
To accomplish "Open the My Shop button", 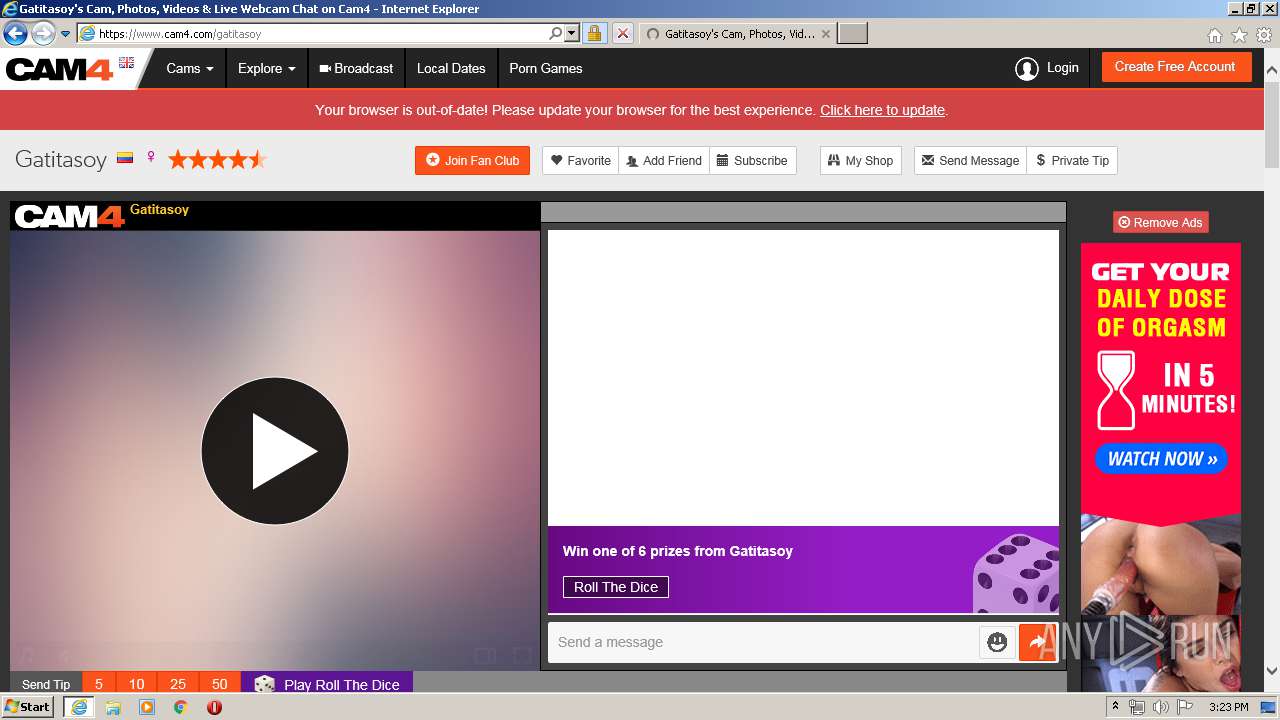I will (x=860, y=160).
